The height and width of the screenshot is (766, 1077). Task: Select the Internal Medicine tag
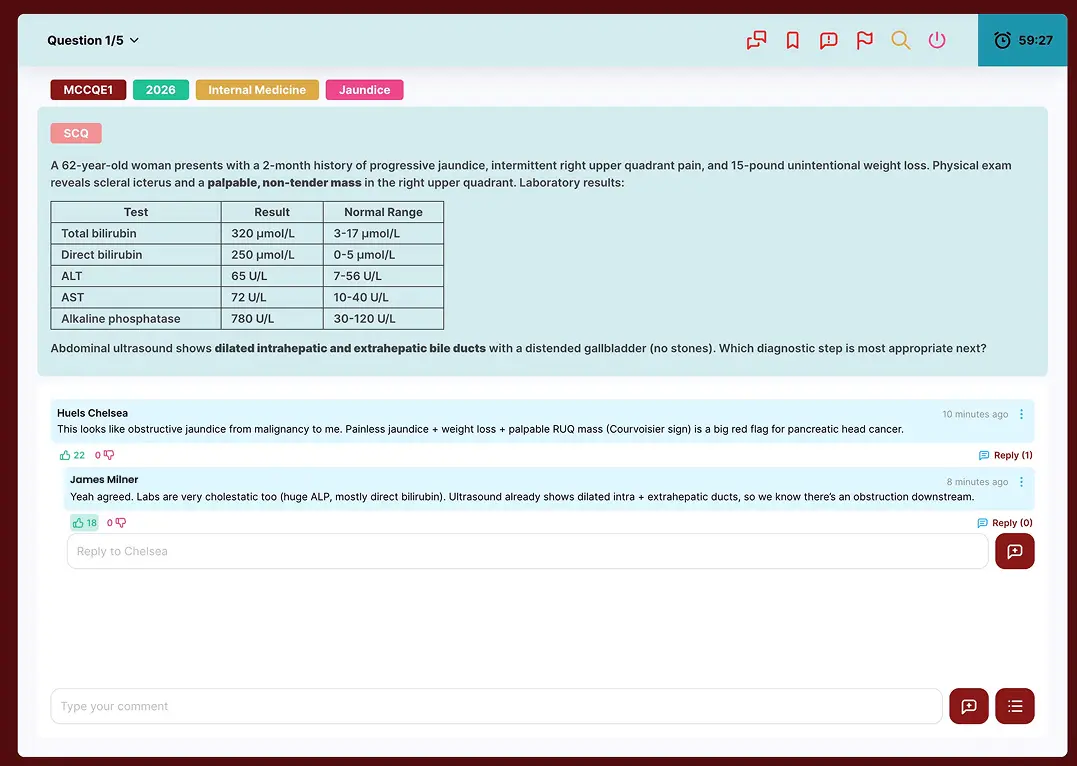[x=257, y=89]
